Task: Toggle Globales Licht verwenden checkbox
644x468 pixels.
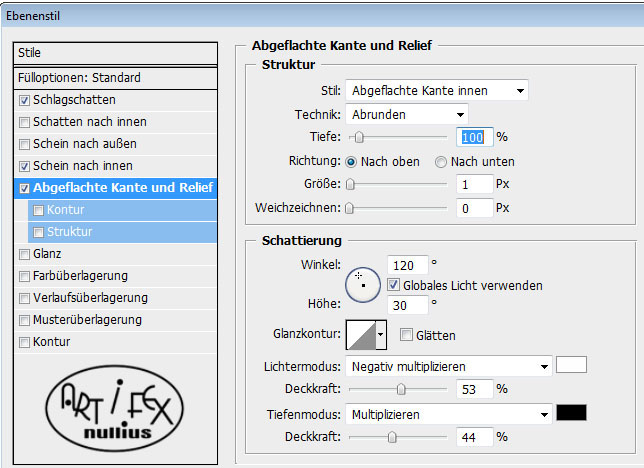Action: coord(393,285)
